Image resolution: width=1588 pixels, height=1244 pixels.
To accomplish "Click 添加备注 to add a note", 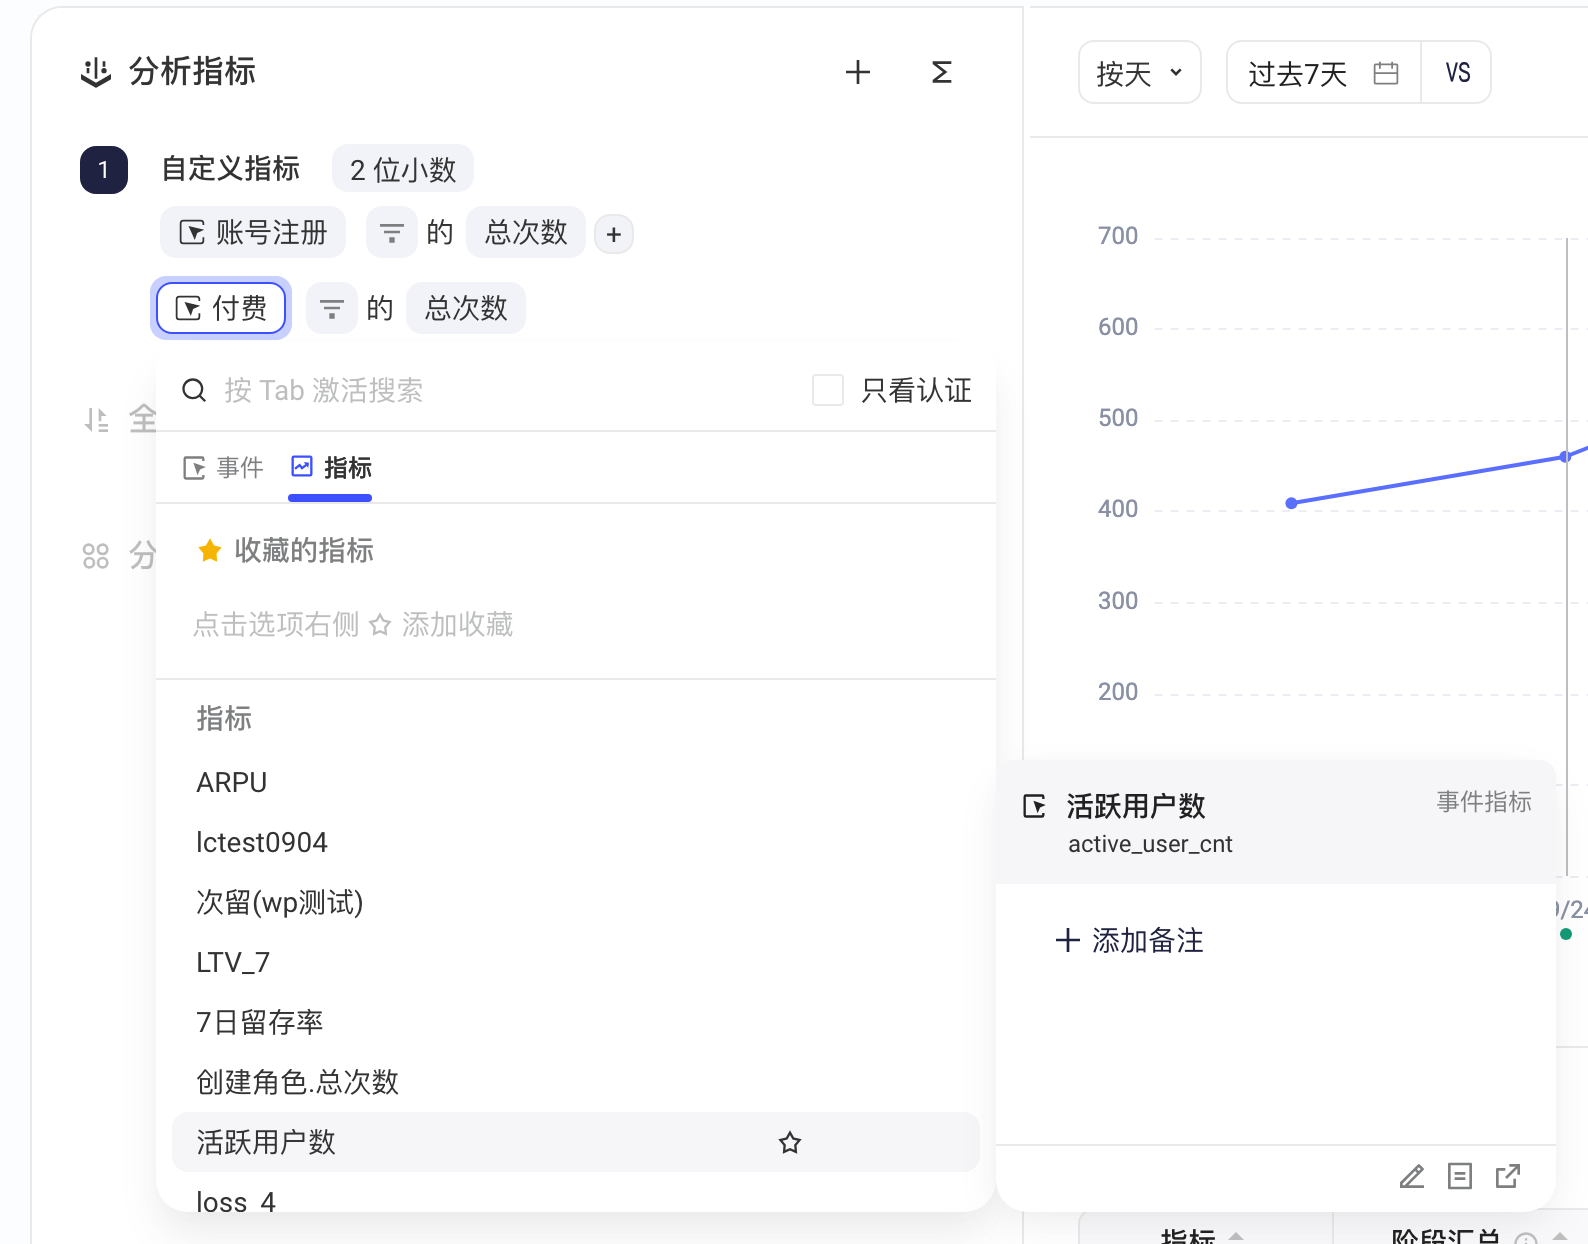I will (x=1130, y=940).
